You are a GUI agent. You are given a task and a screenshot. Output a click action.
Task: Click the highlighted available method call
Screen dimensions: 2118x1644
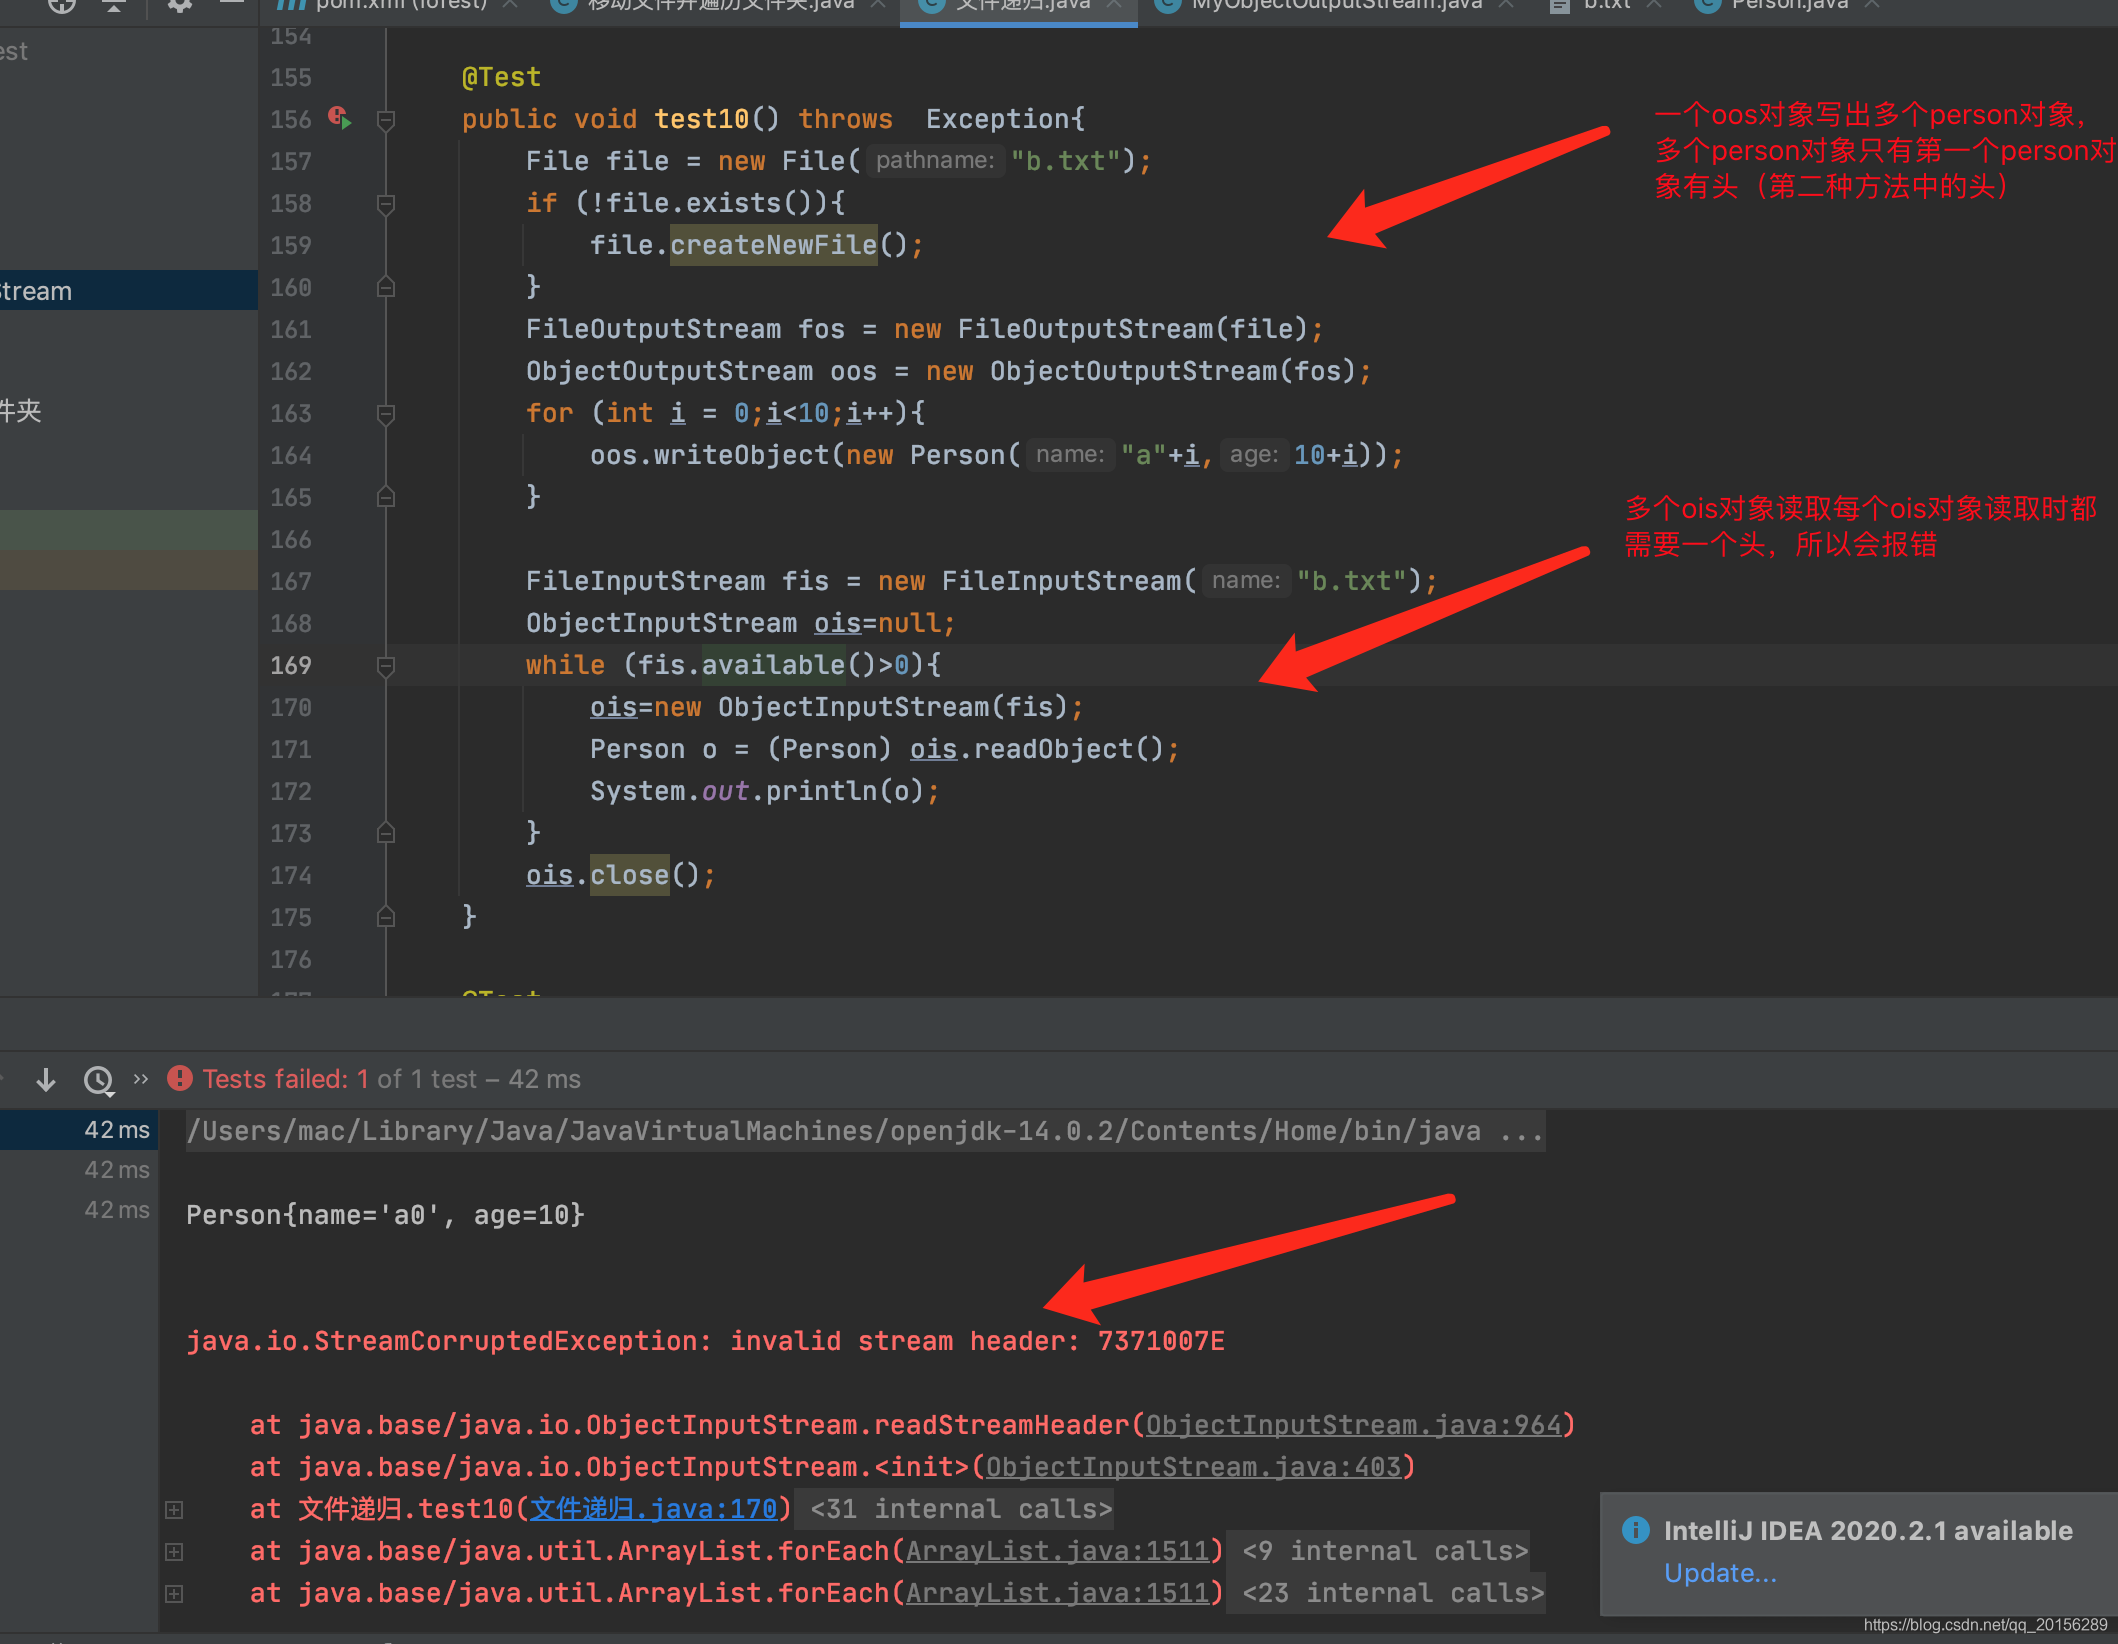click(773, 665)
